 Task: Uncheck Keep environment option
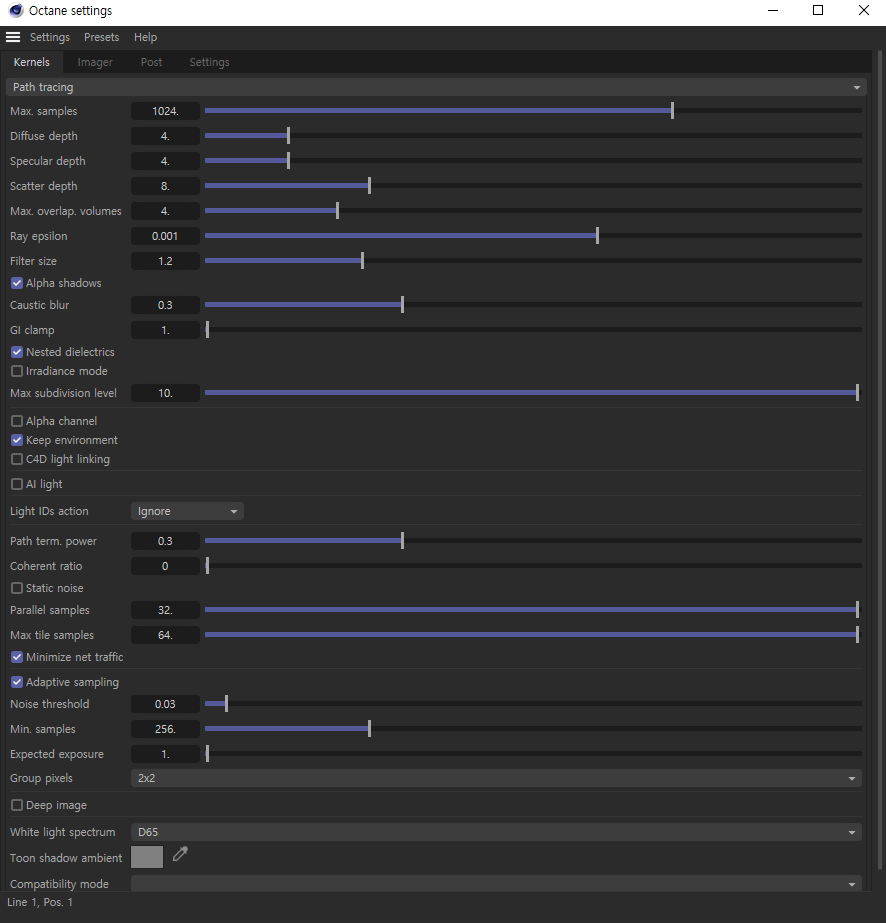point(17,440)
